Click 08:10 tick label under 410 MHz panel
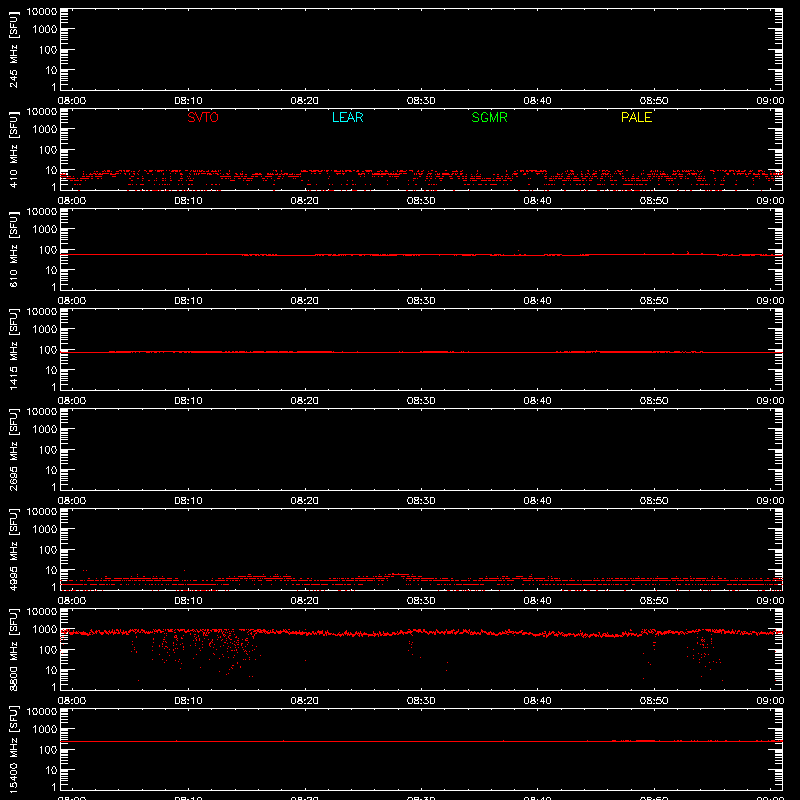 tap(188, 201)
